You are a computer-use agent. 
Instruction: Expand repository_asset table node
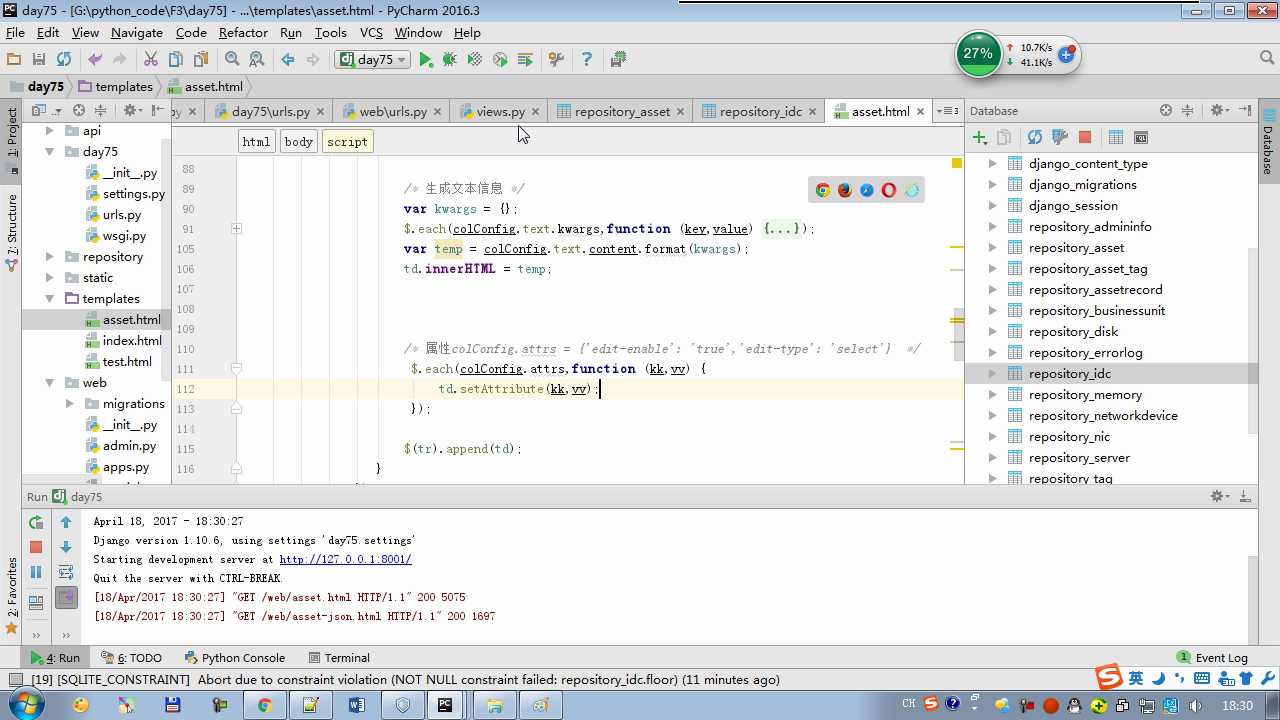click(x=992, y=248)
